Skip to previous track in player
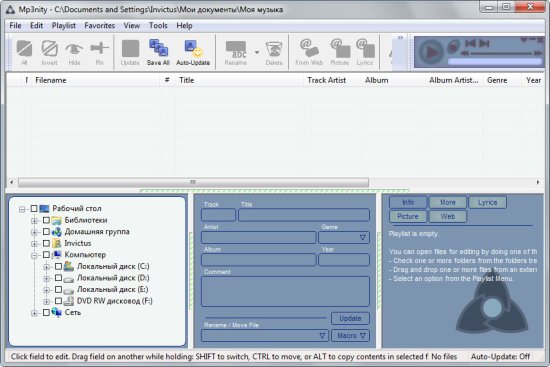This screenshot has height=367, width=550. click(x=470, y=43)
